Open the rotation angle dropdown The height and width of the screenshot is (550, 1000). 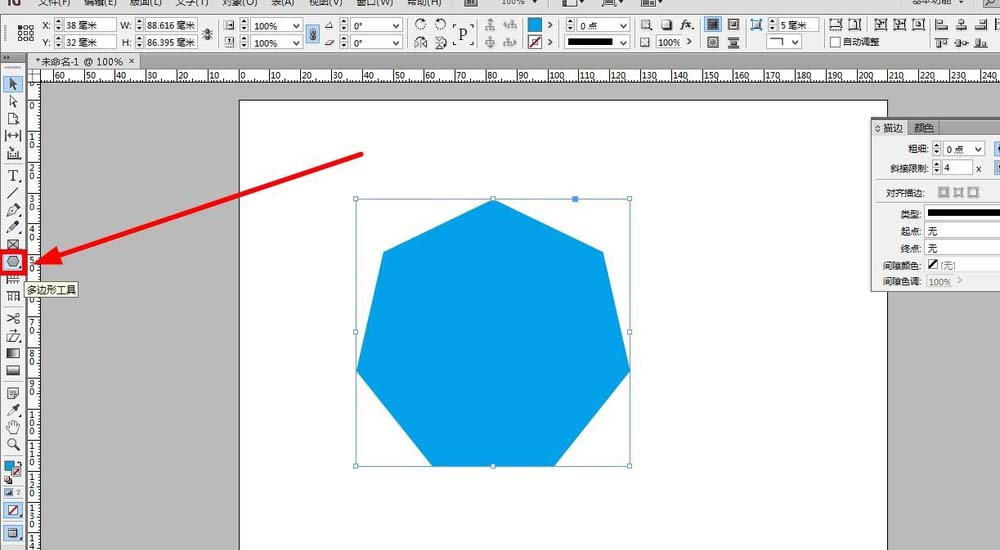[396, 26]
